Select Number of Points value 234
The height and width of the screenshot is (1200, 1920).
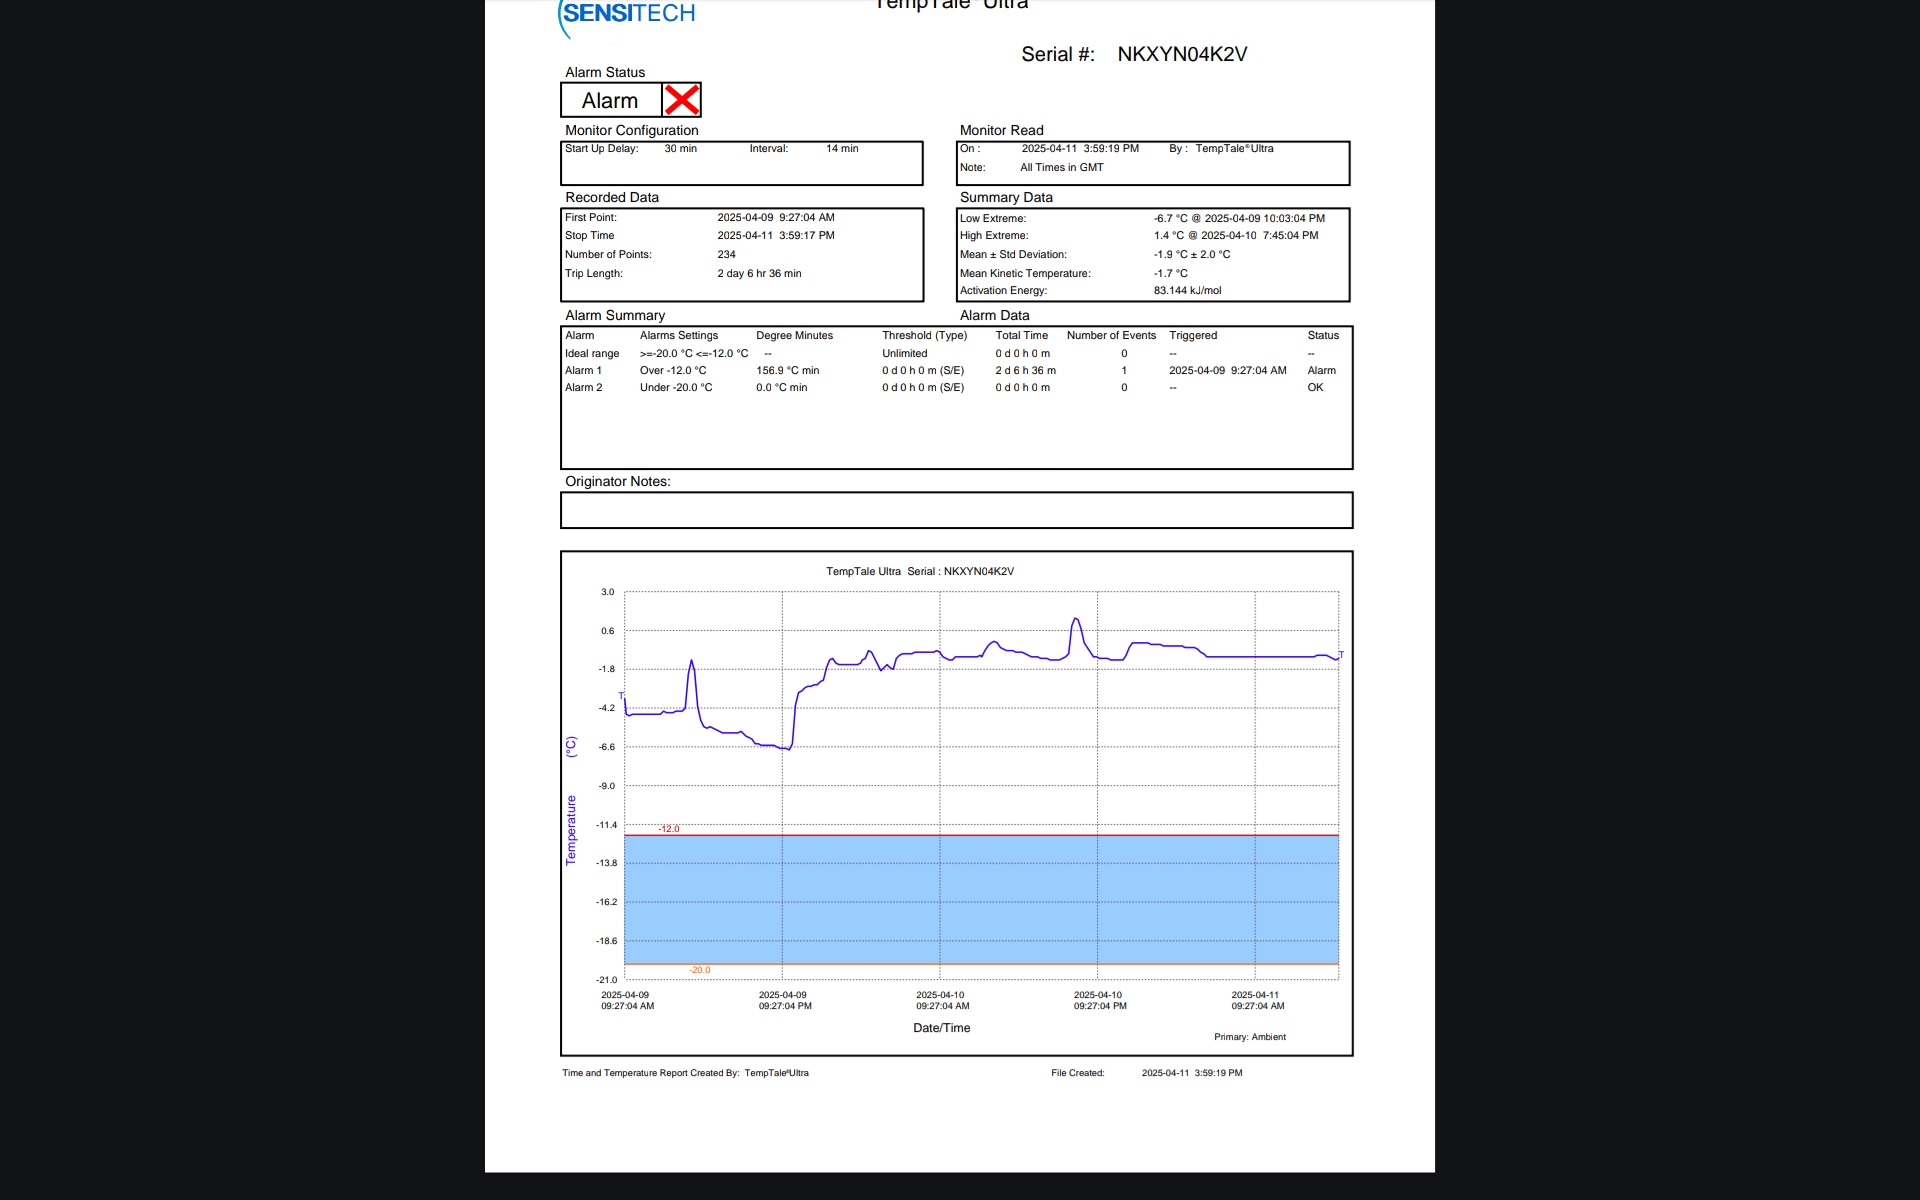pyautogui.click(x=726, y=254)
